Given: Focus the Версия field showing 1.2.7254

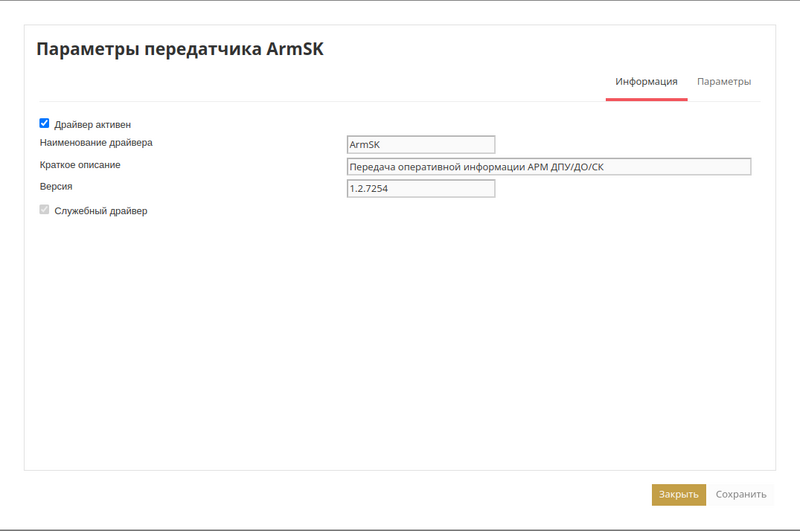Looking at the screenshot, I should 420,188.
